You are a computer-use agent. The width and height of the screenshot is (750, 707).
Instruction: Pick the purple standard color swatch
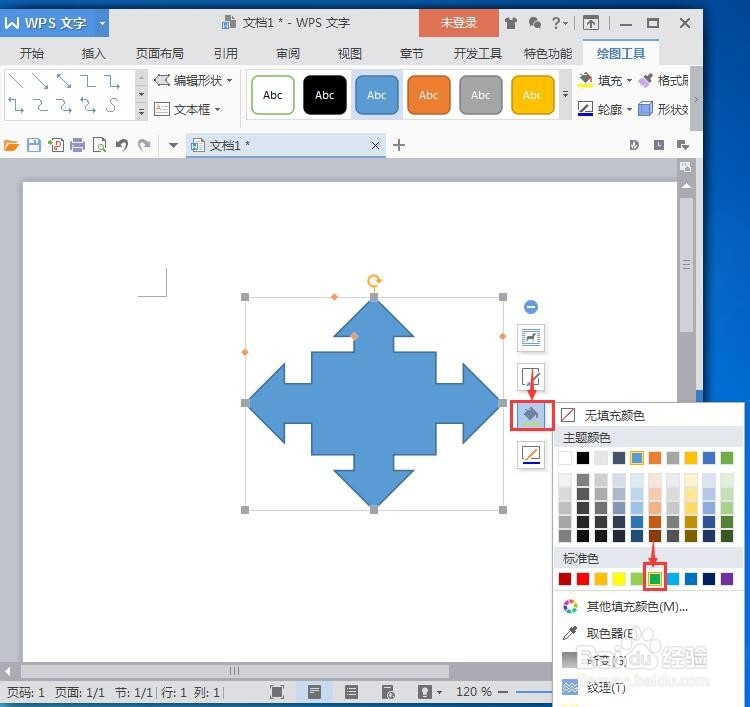[727, 579]
